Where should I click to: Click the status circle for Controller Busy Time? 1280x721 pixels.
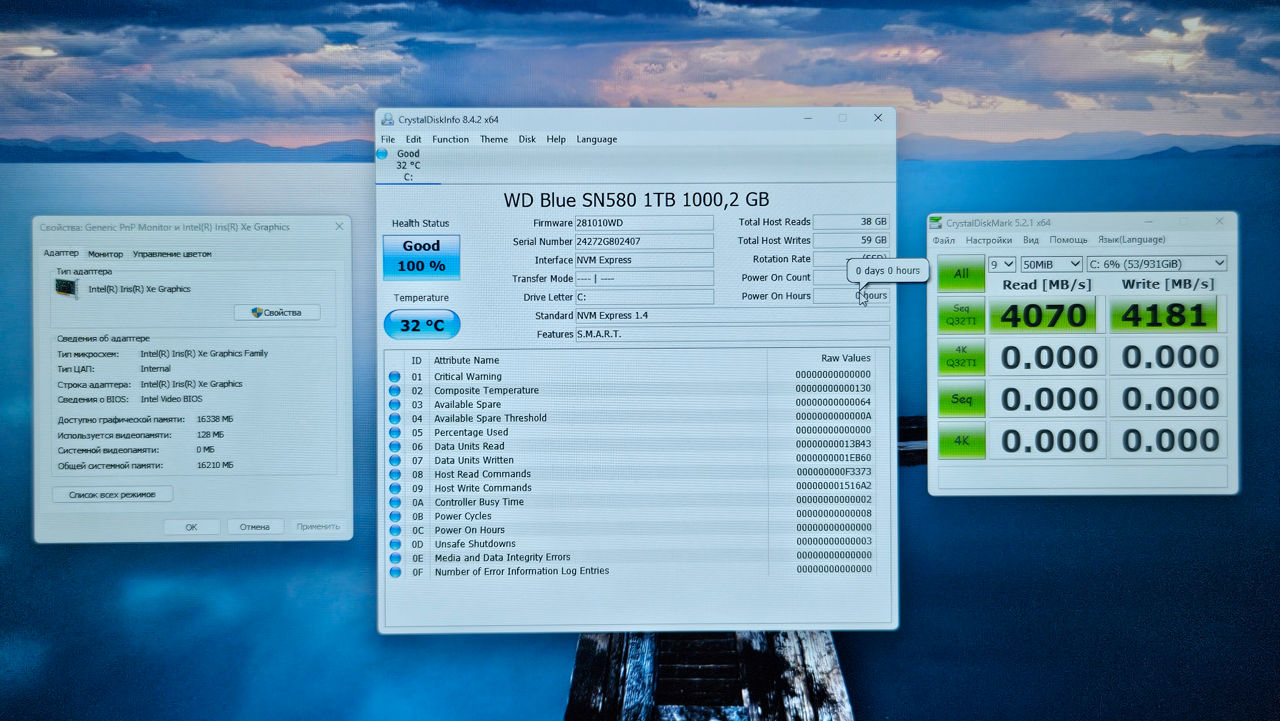click(x=394, y=501)
